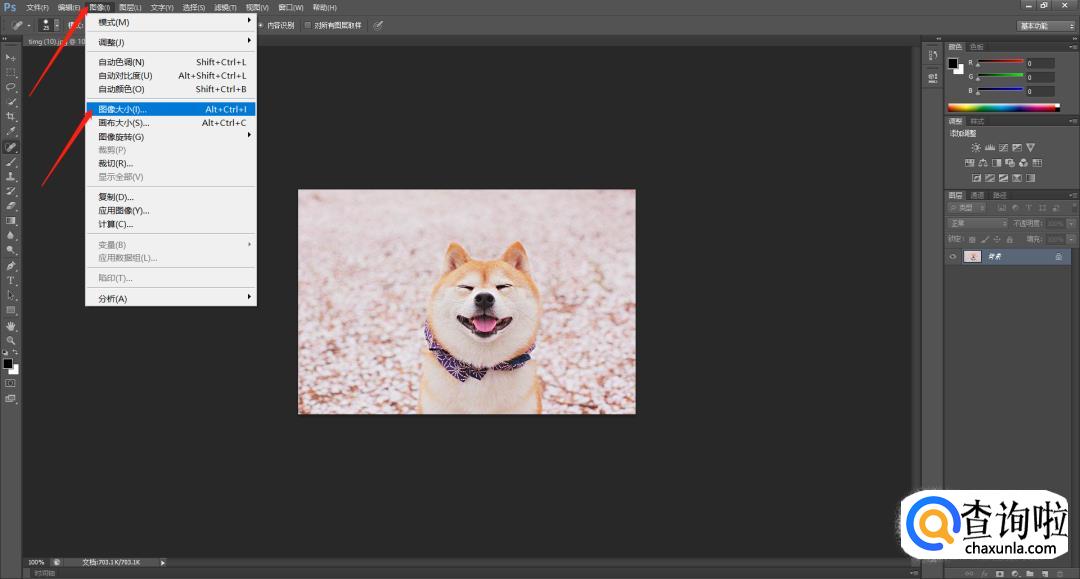Image resolution: width=1080 pixels, height=579 pixels.
Task: Switch to the Swatches tab
Action: click(x=977, y=46)
